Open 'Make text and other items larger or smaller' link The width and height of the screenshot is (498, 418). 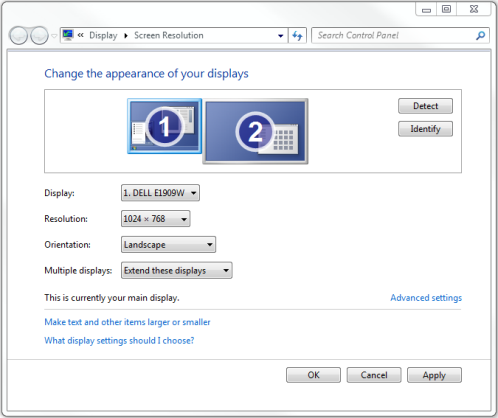click(x=127, y=322)
